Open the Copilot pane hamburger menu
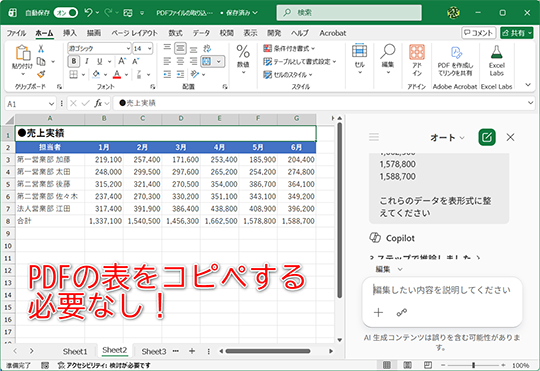 point(374,137)
